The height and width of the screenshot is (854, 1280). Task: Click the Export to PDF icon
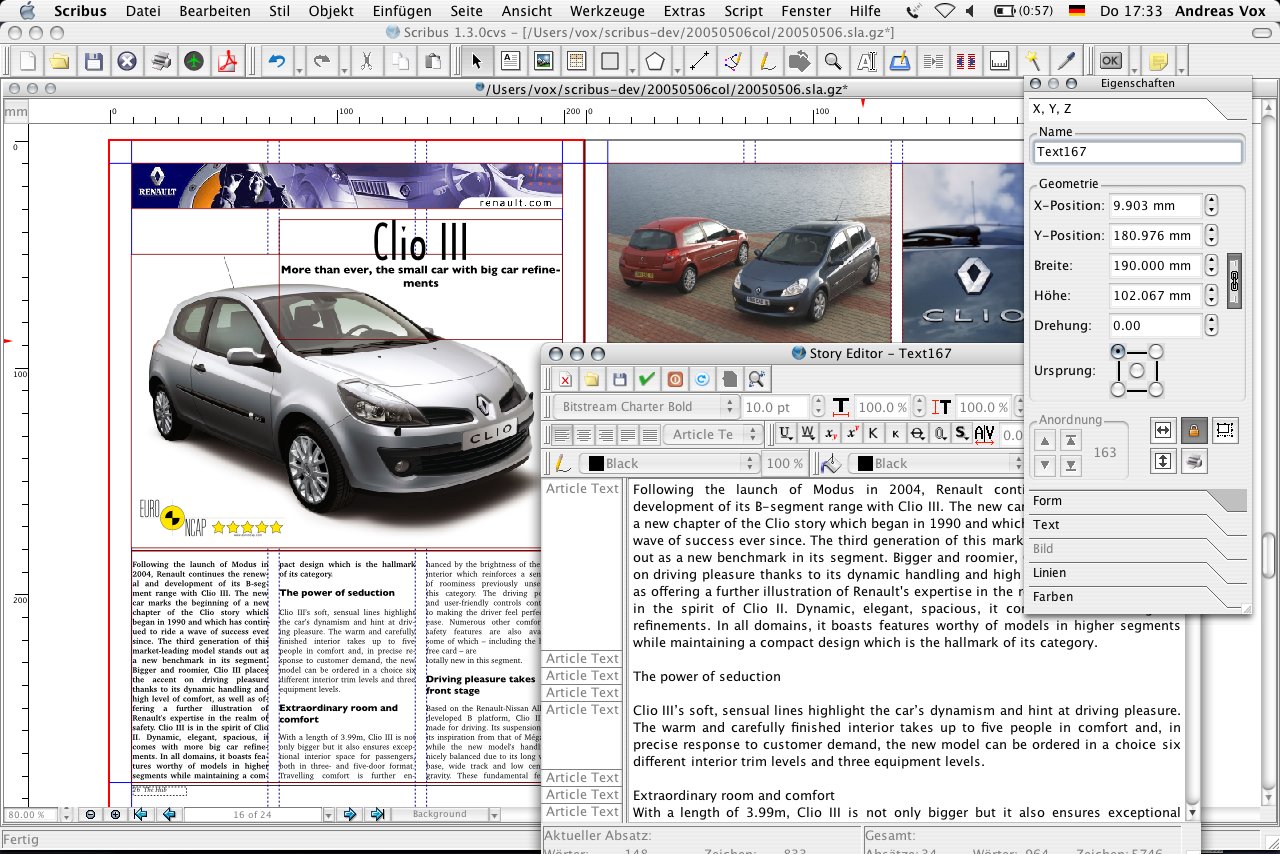[x=227, y=61]
